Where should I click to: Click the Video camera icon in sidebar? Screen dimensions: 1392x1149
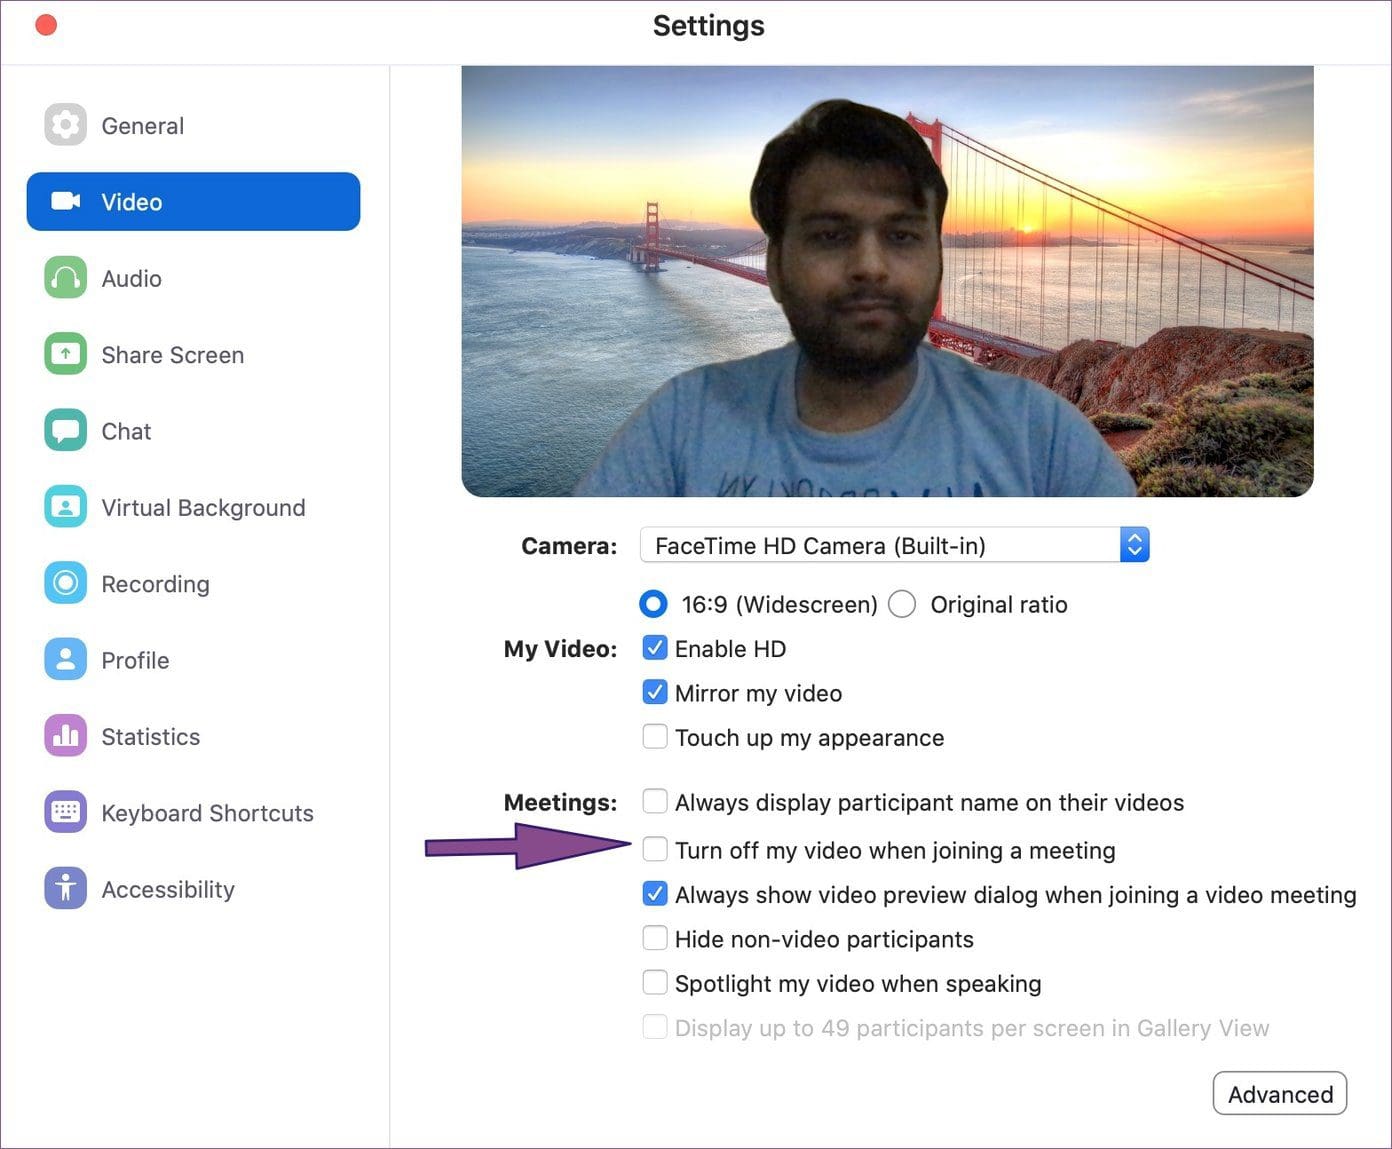point(65,201)
